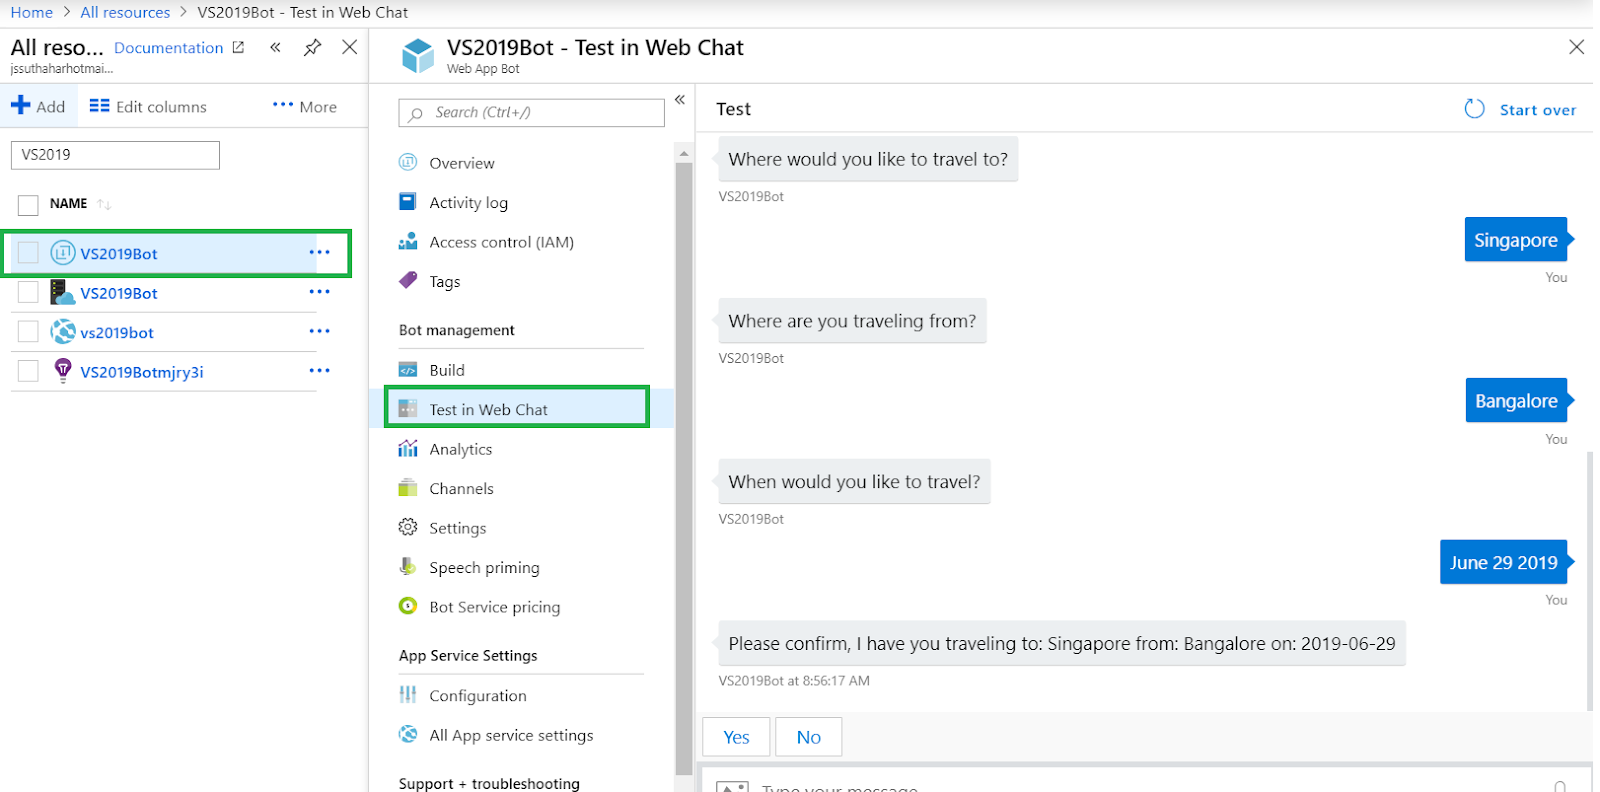Image resolution: width=1600 pixels, height=792 pixels.
Task: Click the Web App Bot icon for VS2019Bot
Action: point(63,252)
